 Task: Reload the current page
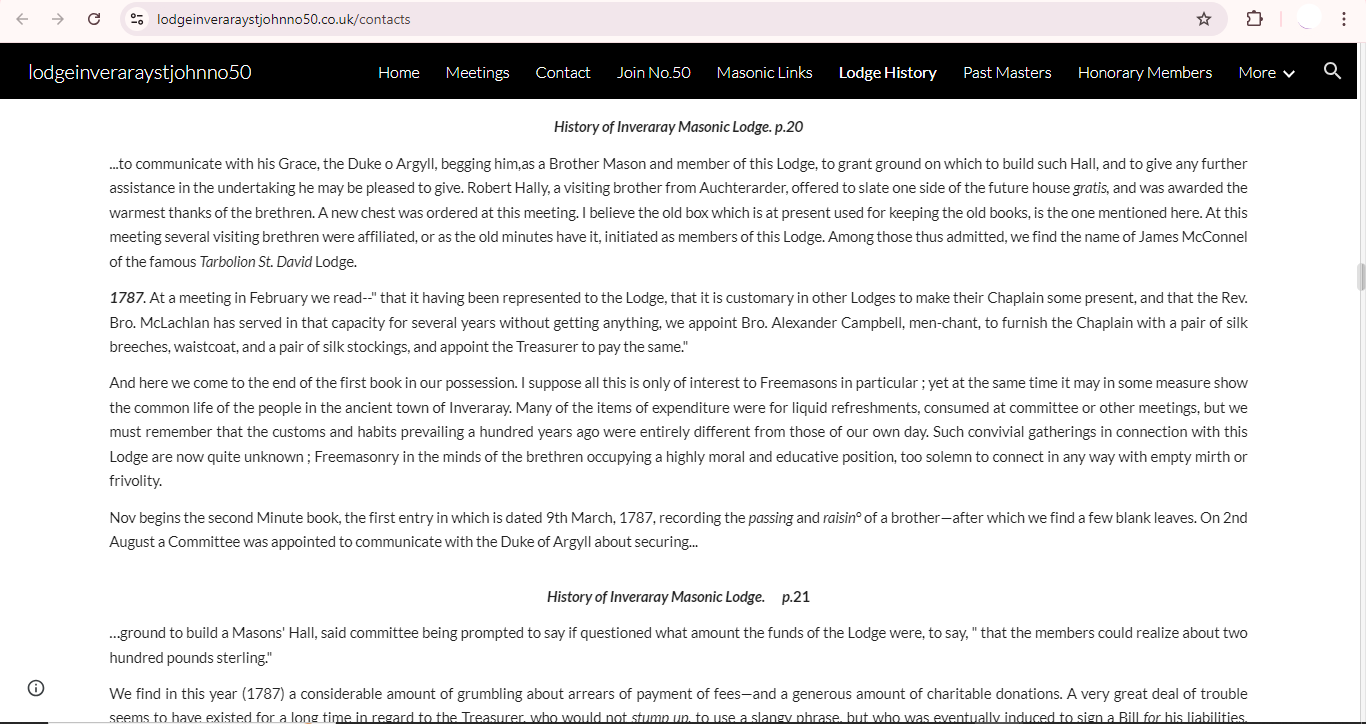coord(94,19)
